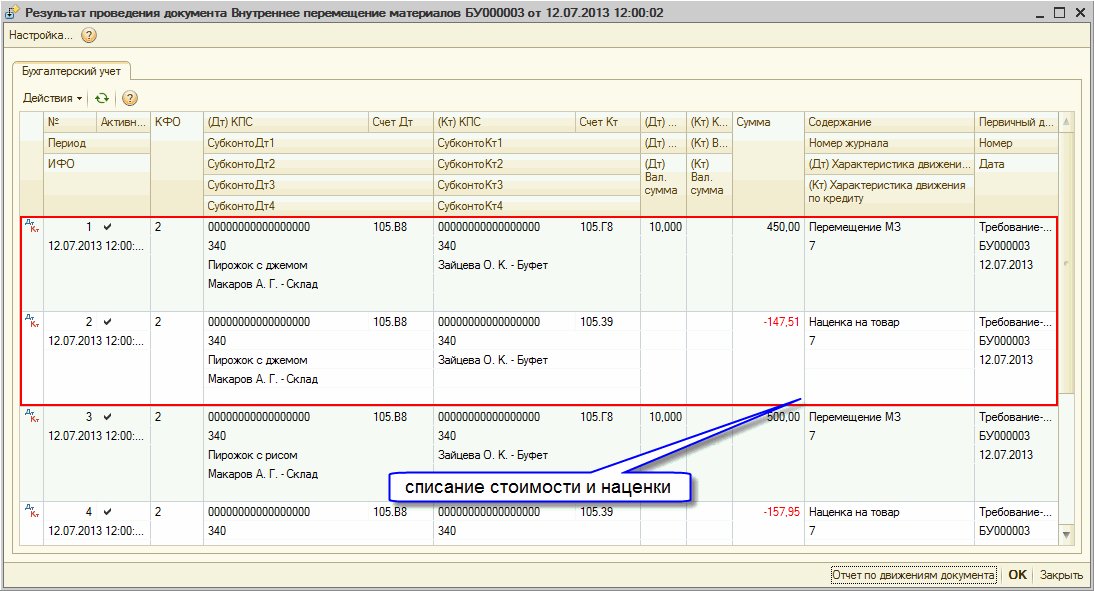Toggle active checkmark of entry 2
This screenshot has height=591, width=1094.
point(107,322)
